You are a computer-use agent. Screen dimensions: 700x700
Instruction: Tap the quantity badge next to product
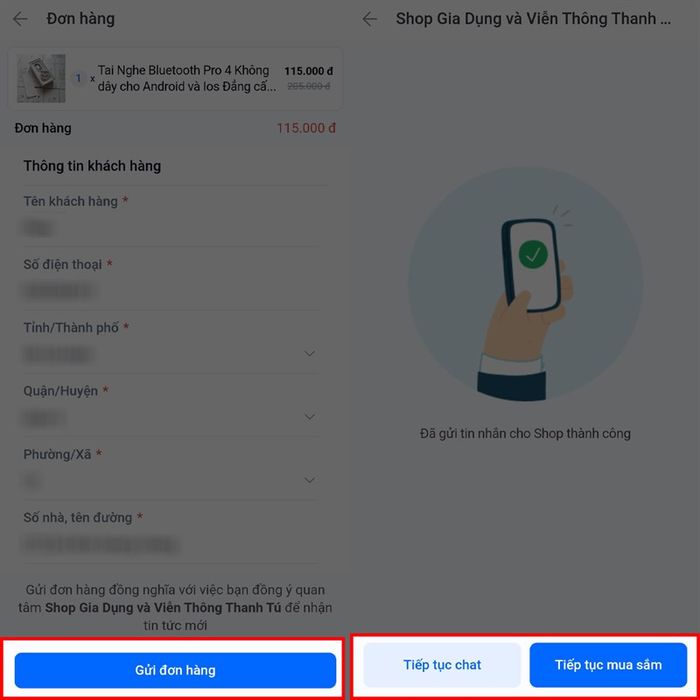tap(79, 78)
